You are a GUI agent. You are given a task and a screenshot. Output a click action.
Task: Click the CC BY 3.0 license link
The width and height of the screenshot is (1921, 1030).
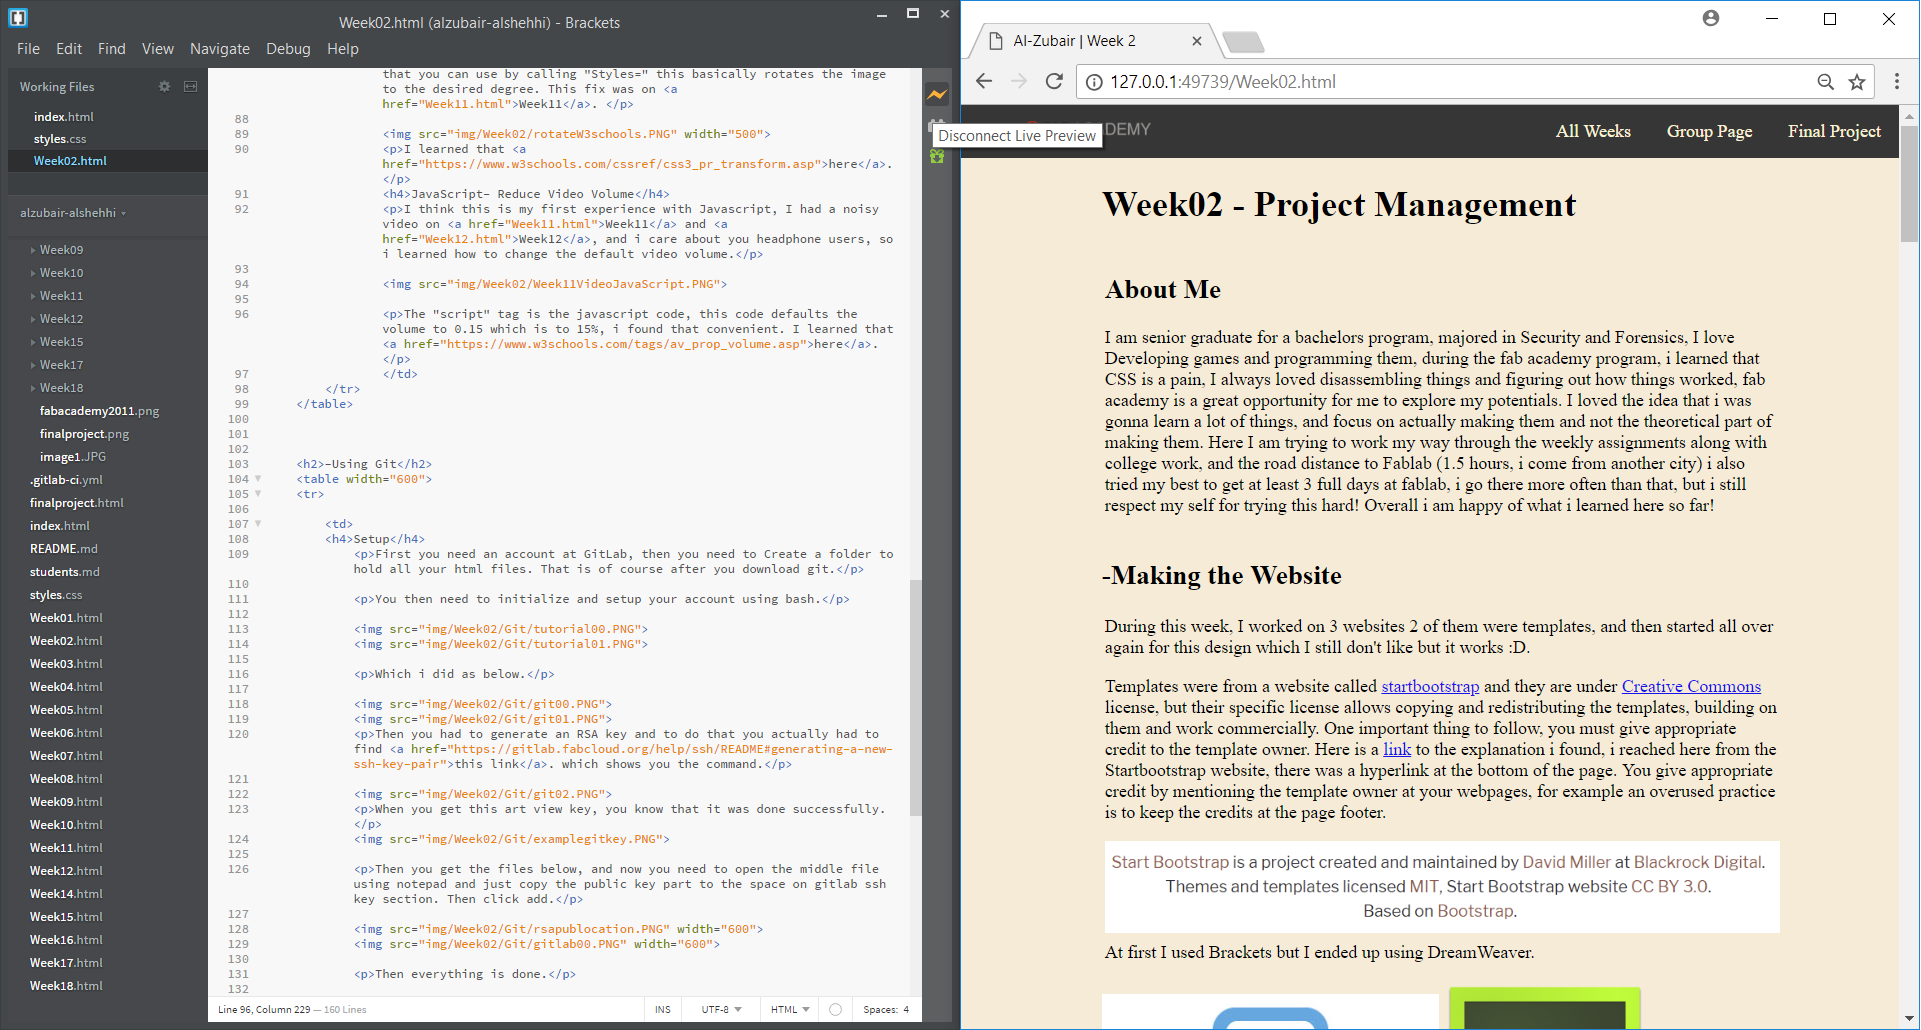1669,886
